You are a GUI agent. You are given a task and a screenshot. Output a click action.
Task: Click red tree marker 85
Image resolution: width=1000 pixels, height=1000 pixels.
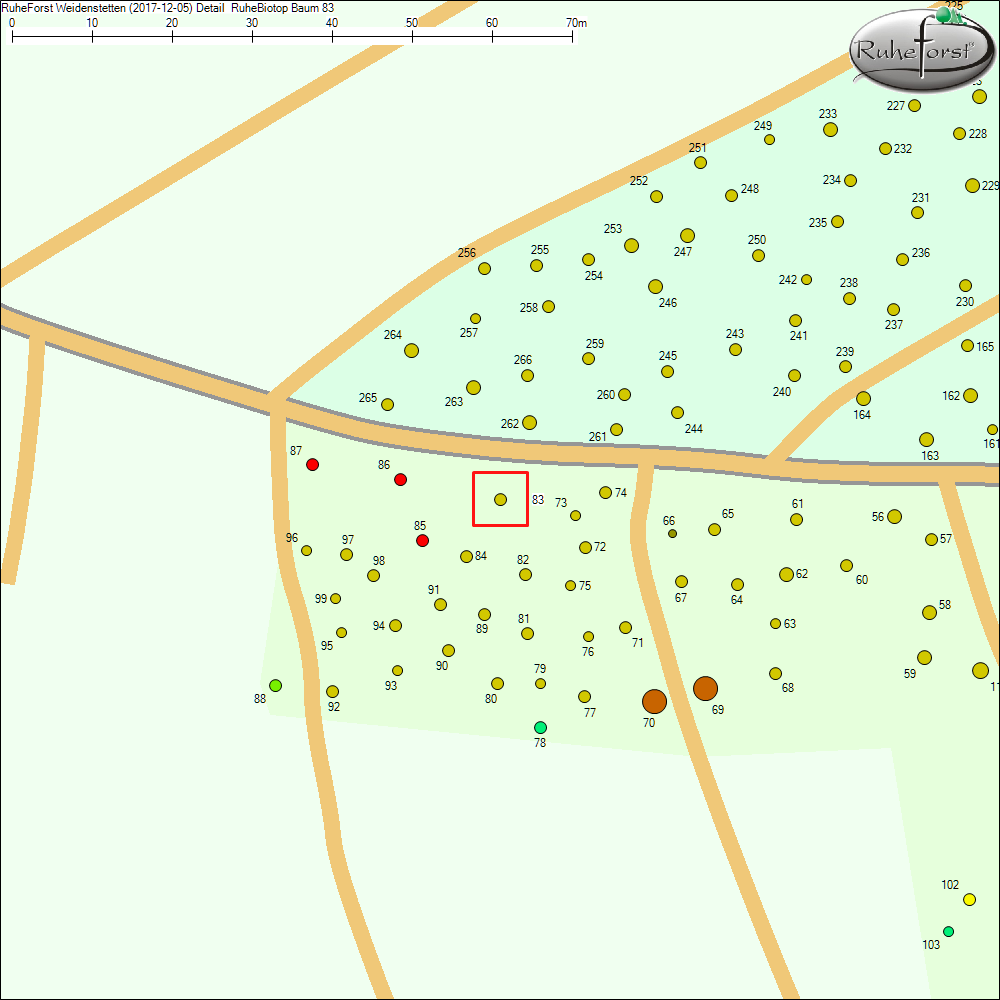point(422,541)
